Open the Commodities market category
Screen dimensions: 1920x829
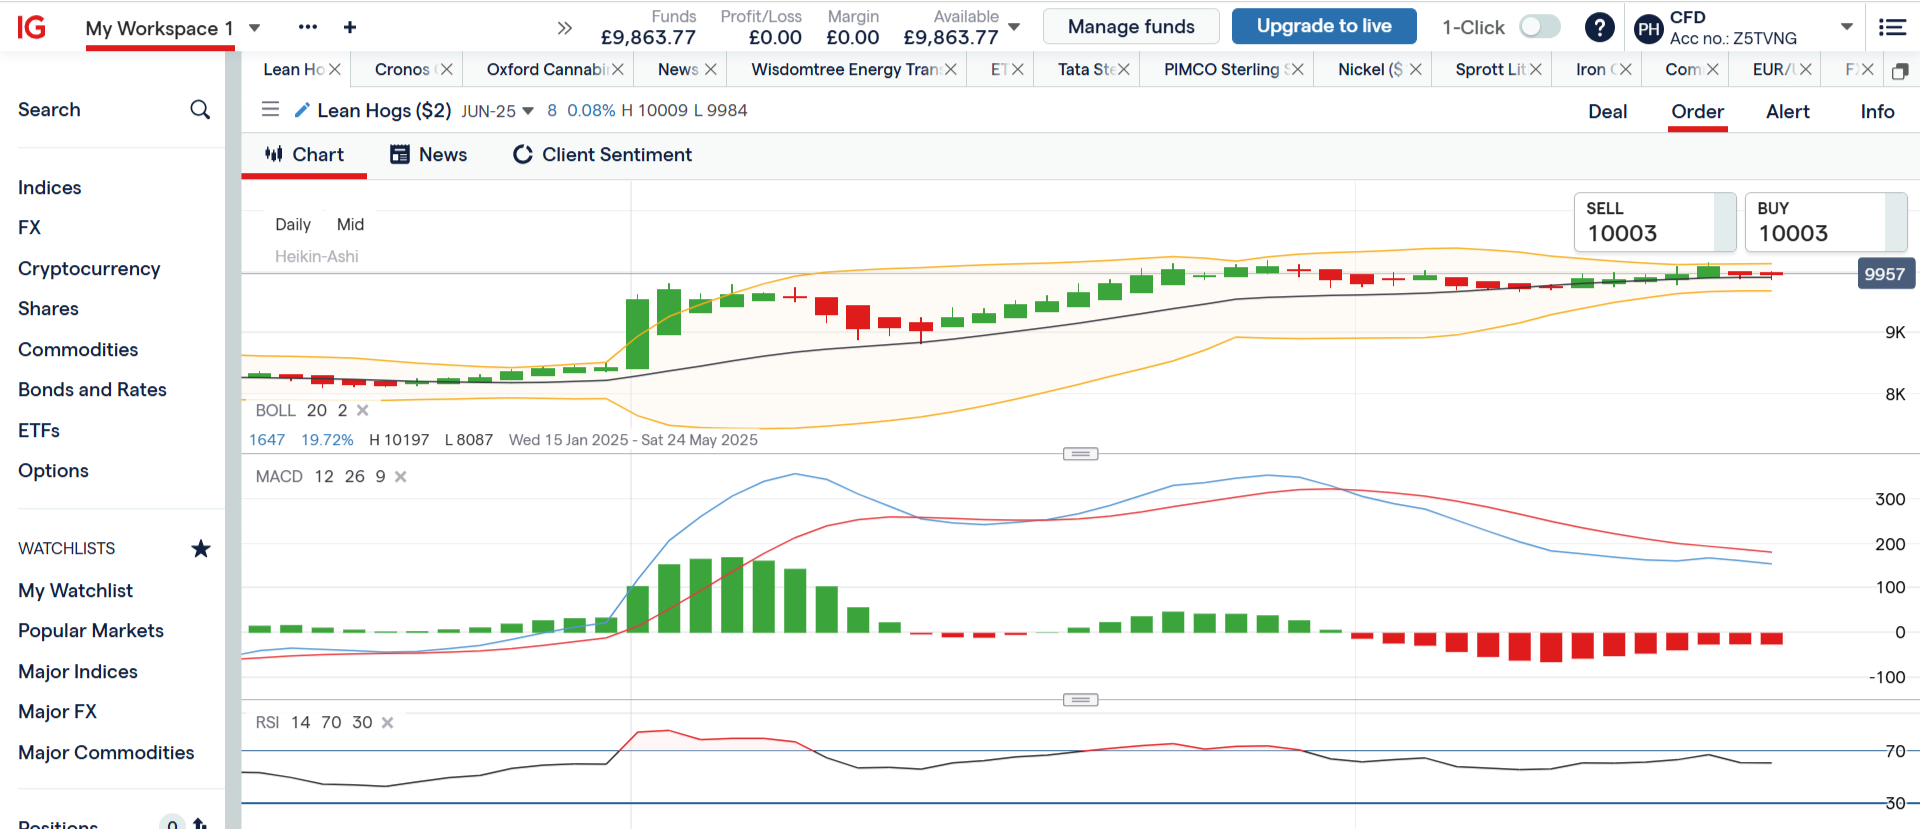point(78,350)
